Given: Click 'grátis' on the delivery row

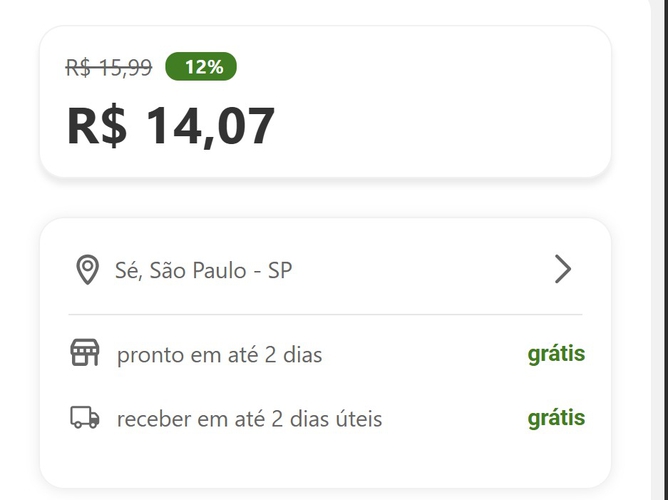Looking at the screenshot, I should (x=556, y=418).
